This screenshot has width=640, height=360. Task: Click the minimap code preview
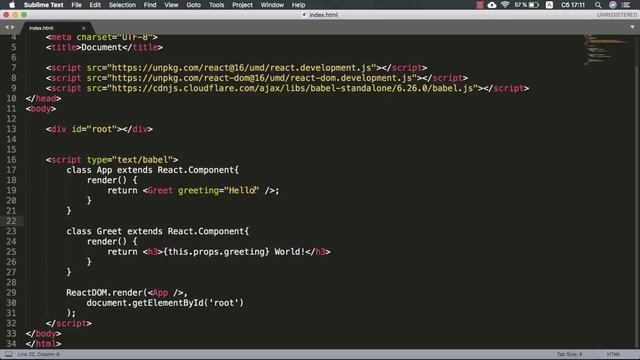click(606, 49)
